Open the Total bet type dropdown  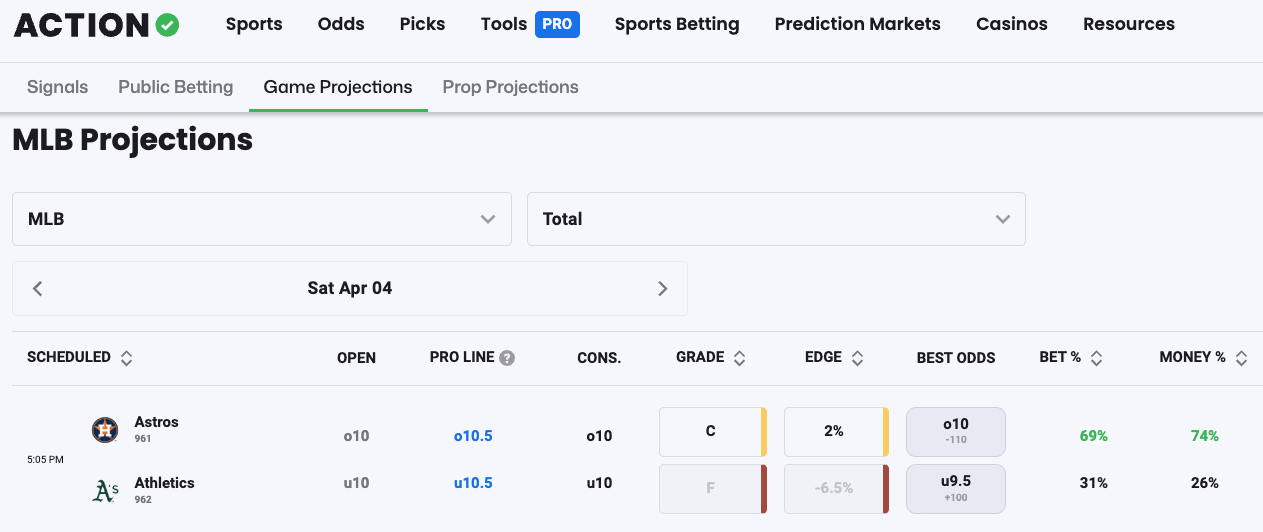click(776, 219)
